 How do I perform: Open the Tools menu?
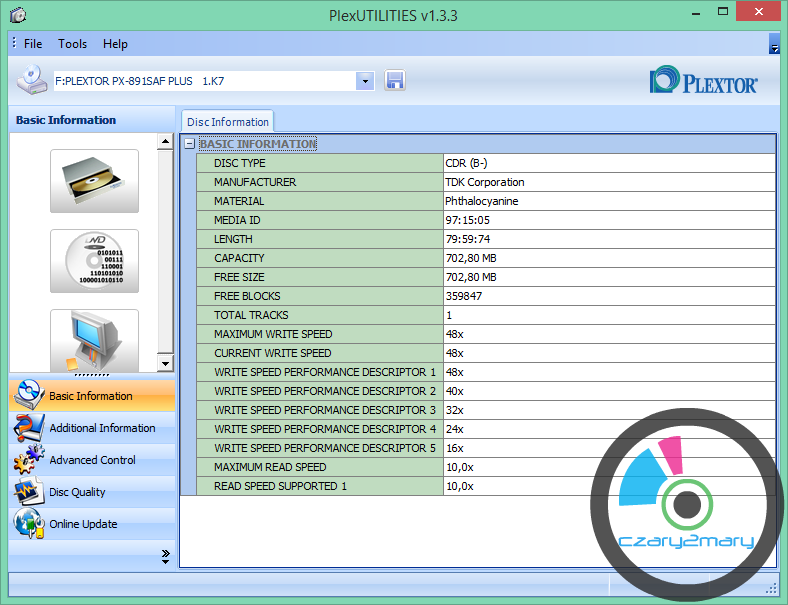click(x=72, y=44)
